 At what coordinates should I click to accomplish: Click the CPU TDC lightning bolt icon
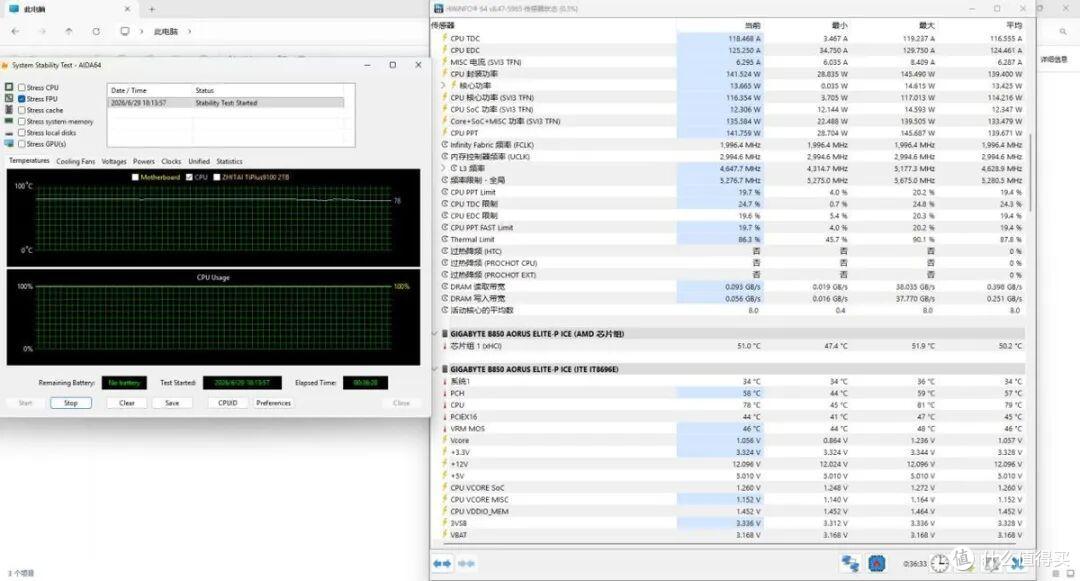(445, 38)
